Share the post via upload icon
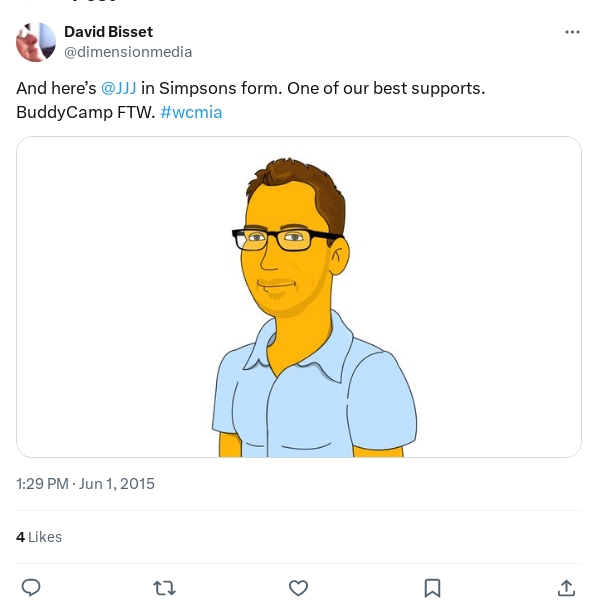This screenshot has height=601, width=598. 566,588
